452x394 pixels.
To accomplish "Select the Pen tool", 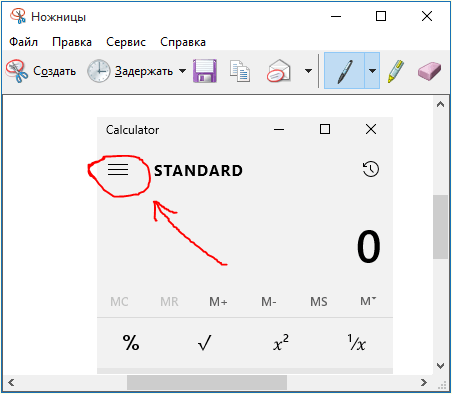I will click(344, 71).
